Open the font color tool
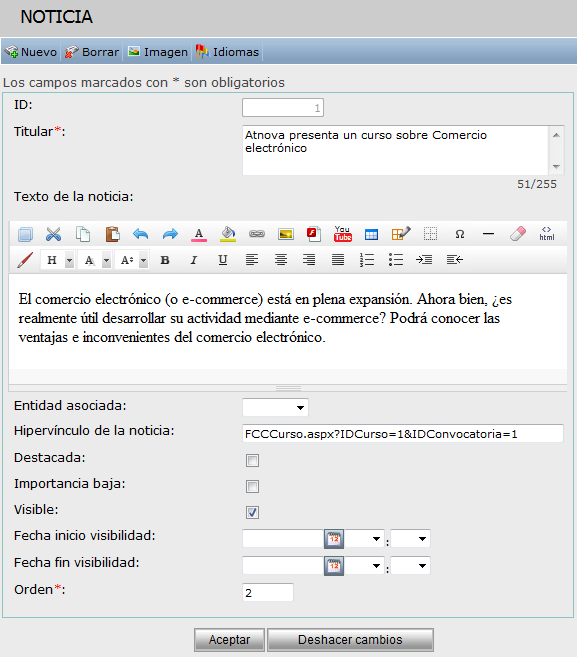The image size is (577, 657). click(199, 234)
